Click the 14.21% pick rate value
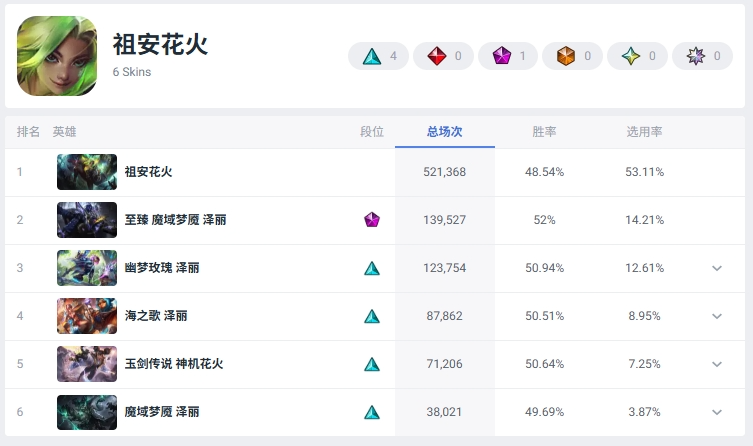Screen dimensions: 753x446 (644, 220)
